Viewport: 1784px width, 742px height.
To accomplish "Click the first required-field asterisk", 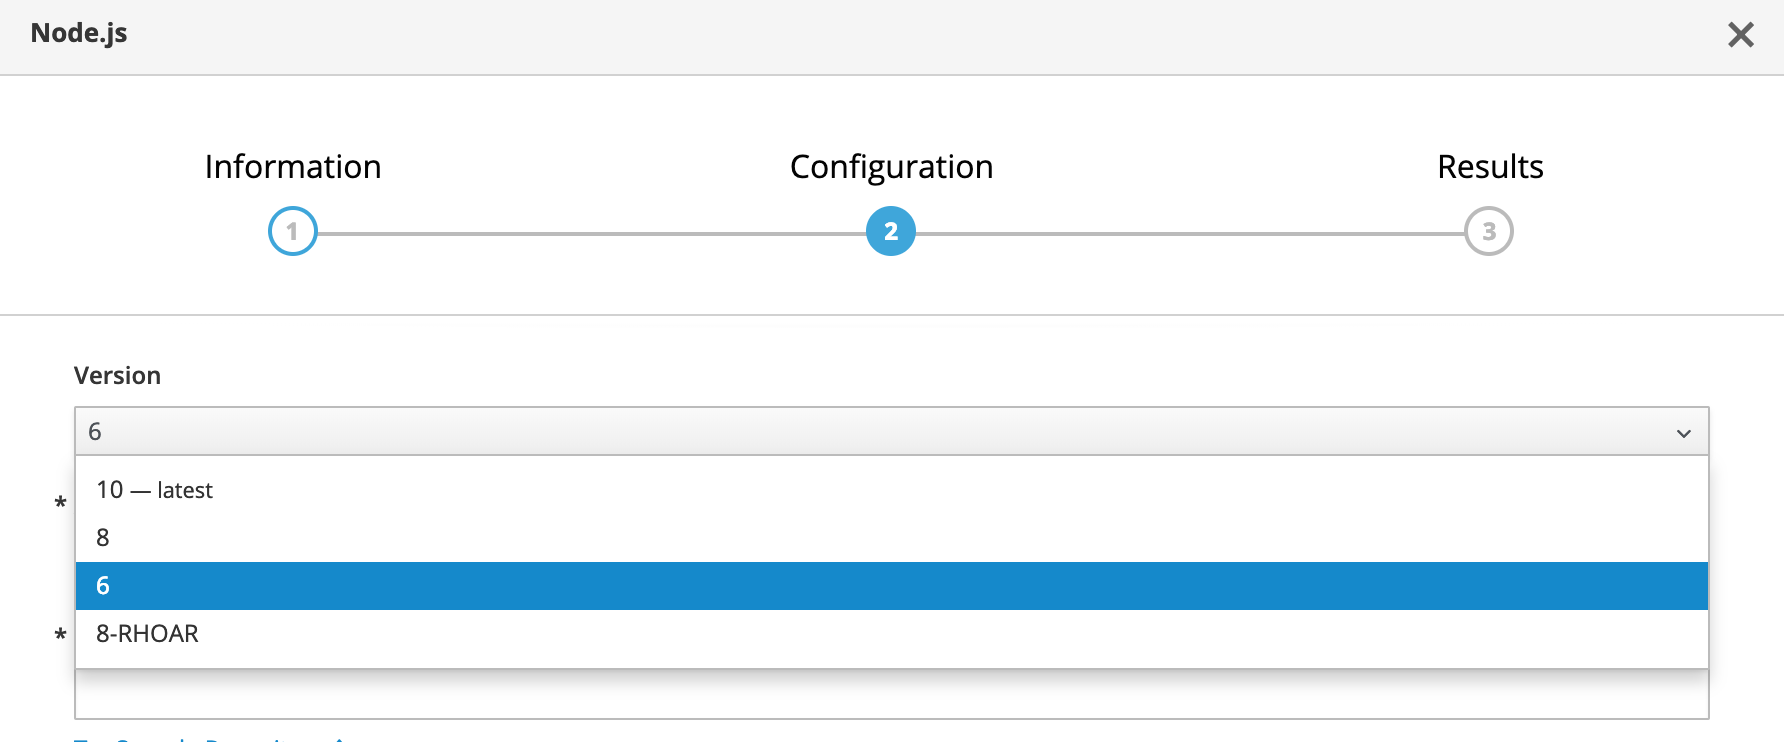I will (60, 504).
